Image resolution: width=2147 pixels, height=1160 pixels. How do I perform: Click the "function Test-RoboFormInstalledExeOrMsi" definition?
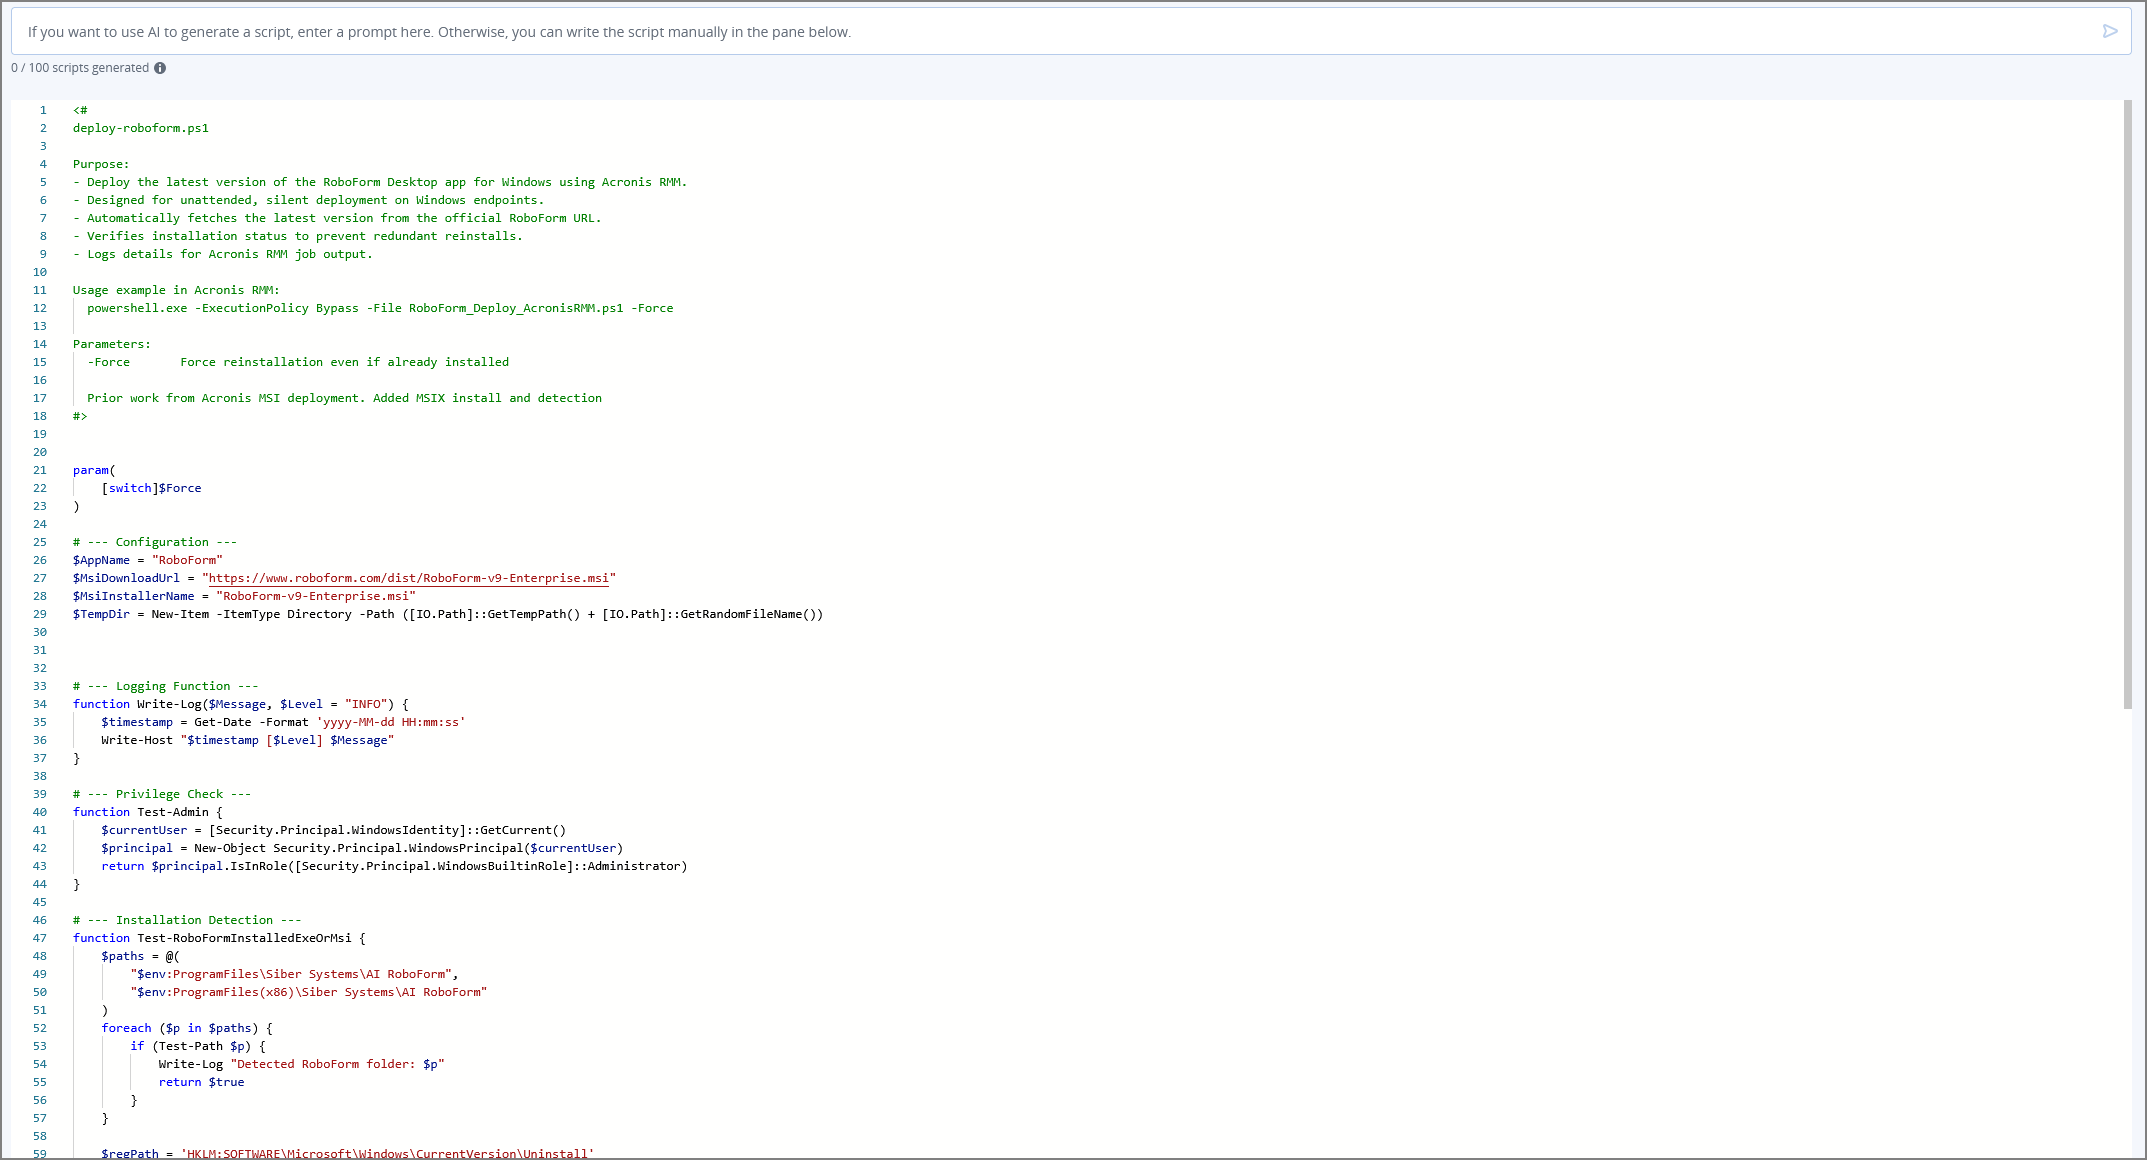tap(219, 938)
